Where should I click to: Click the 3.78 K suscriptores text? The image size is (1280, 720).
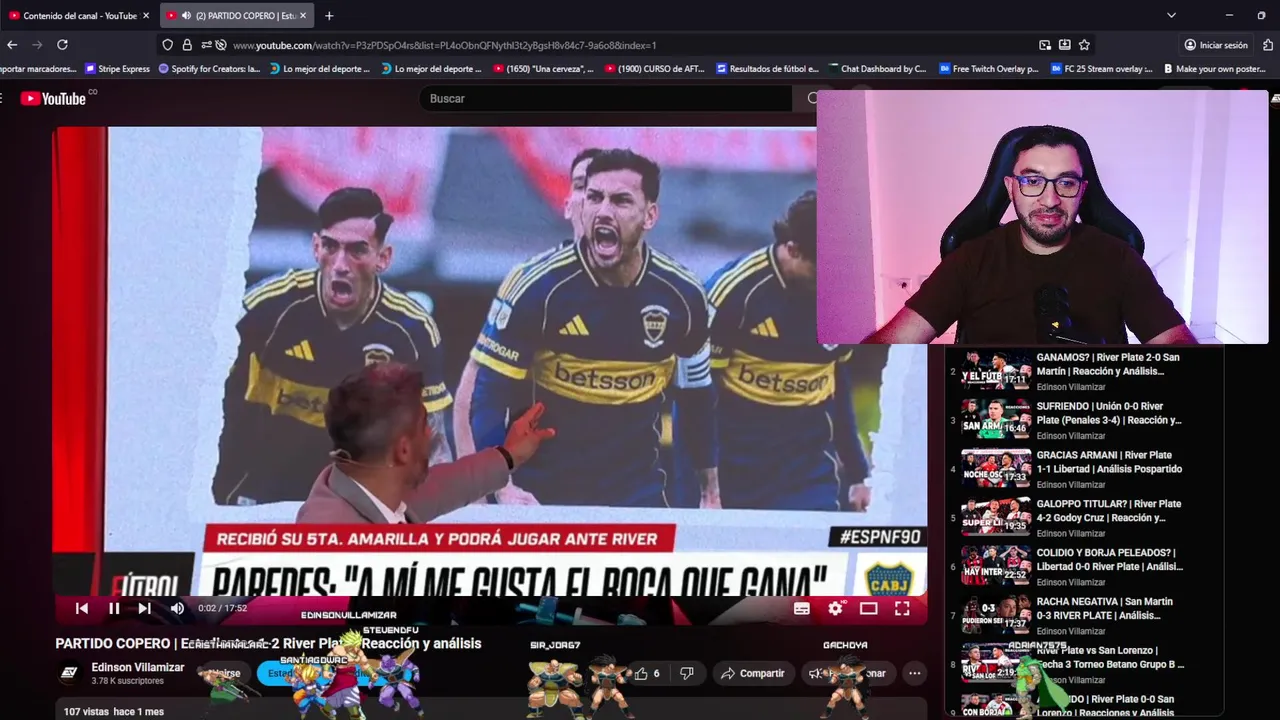click(x=127, y=681)
